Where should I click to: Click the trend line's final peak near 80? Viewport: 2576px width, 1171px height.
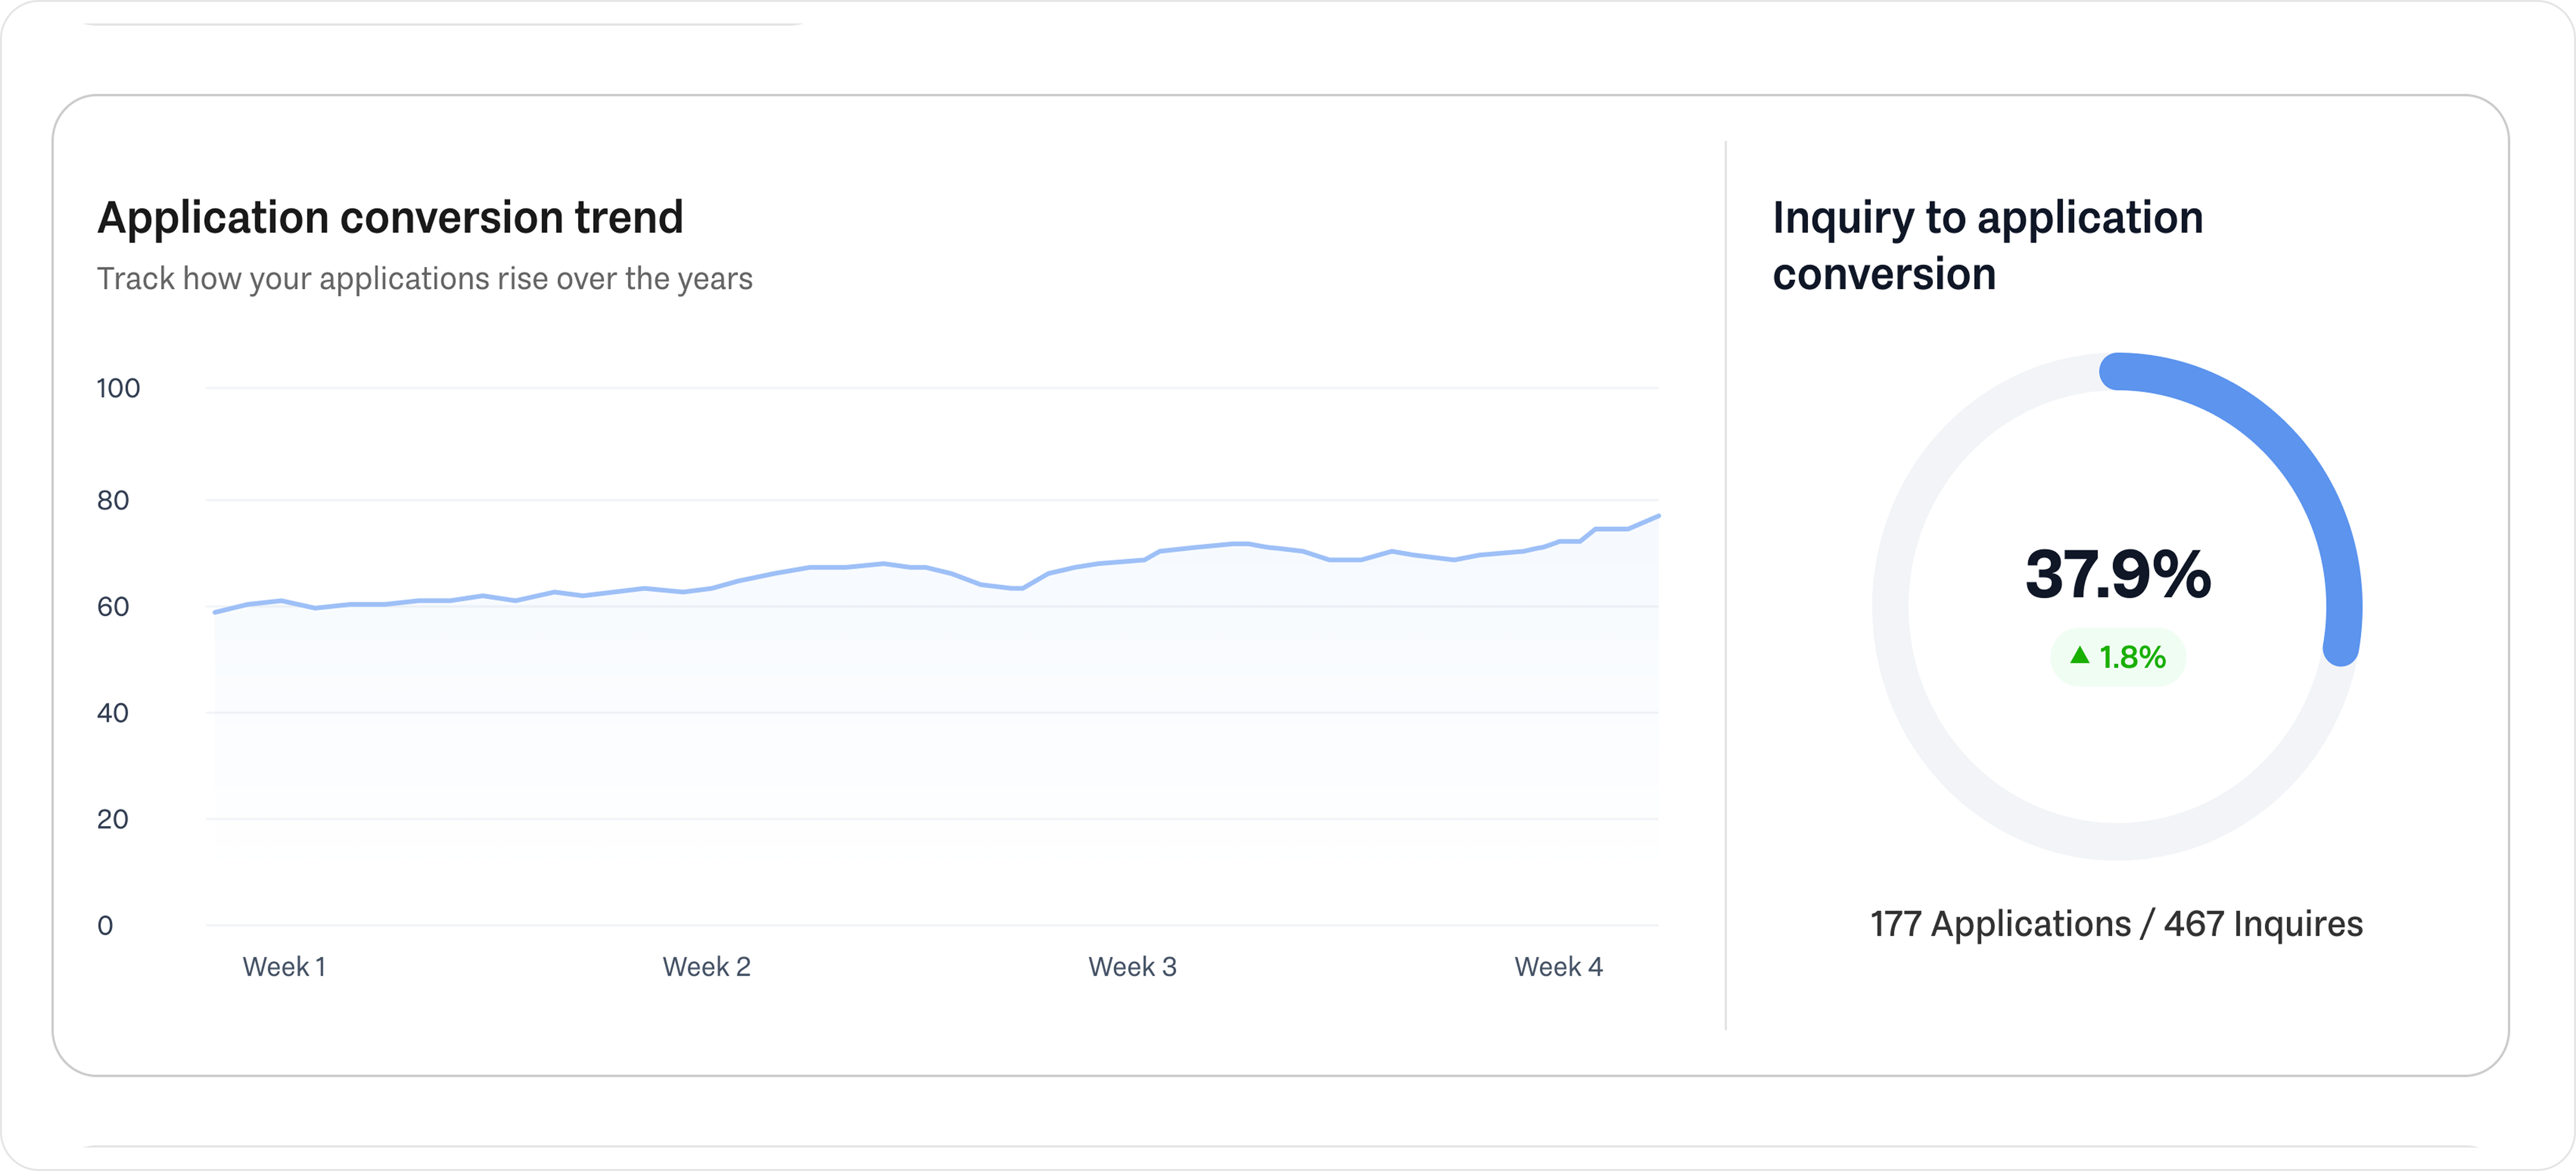point(1657,517)
